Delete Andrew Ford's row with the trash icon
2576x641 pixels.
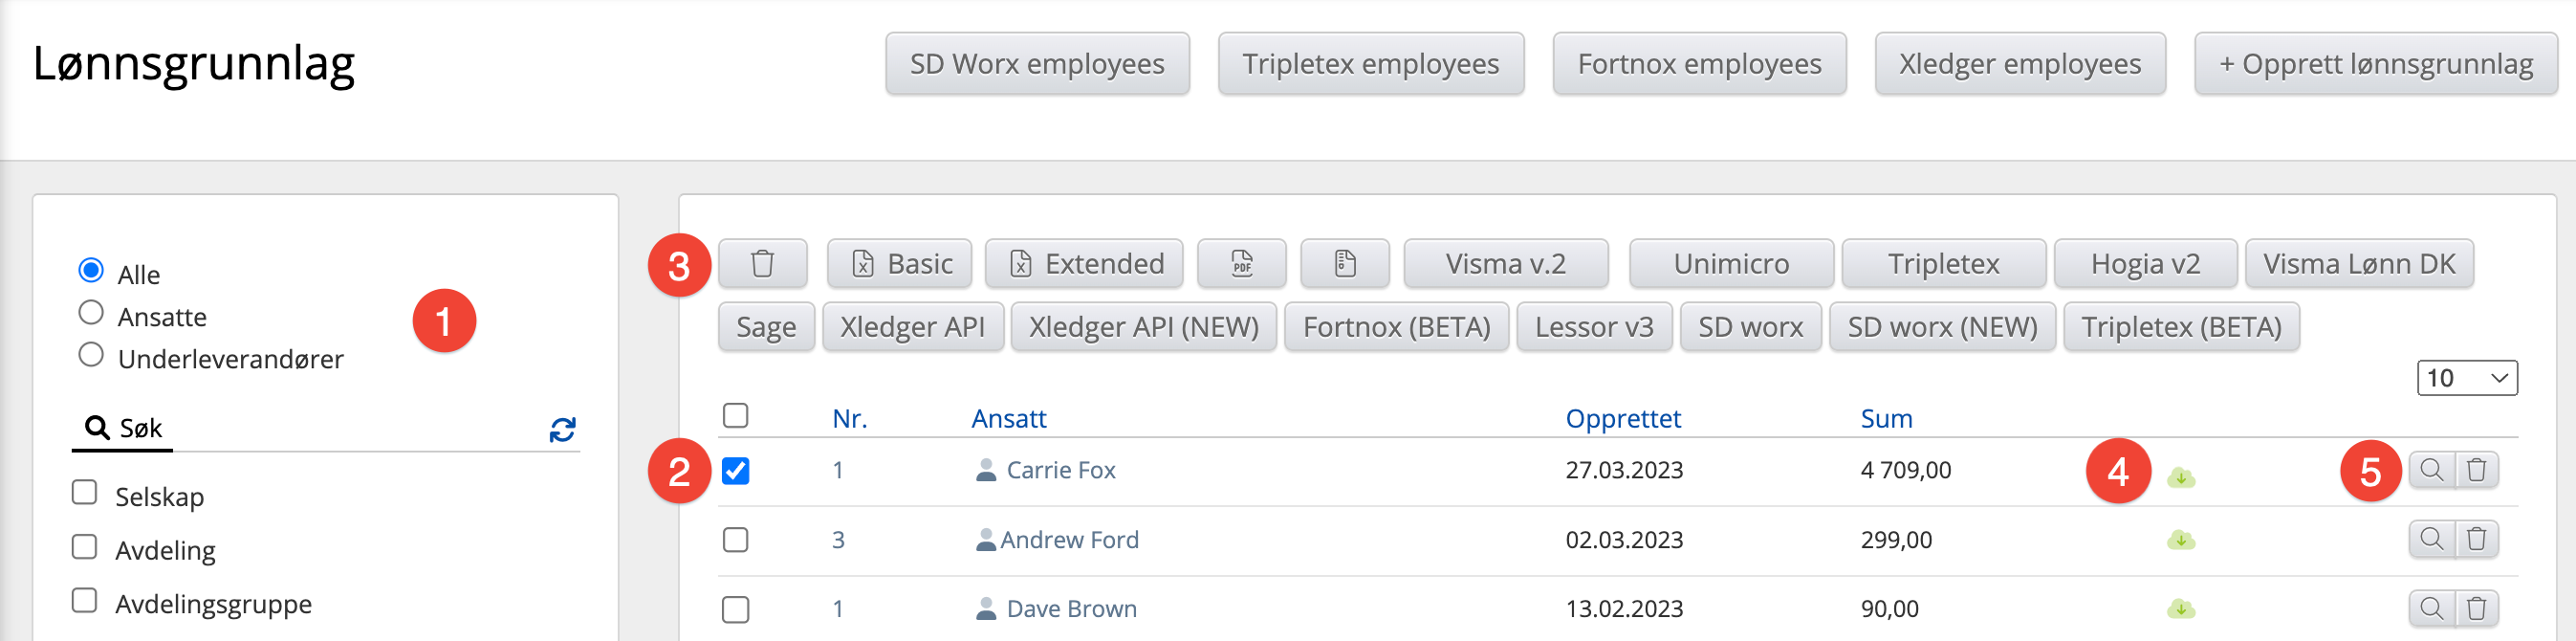[x=2476, y=540]
